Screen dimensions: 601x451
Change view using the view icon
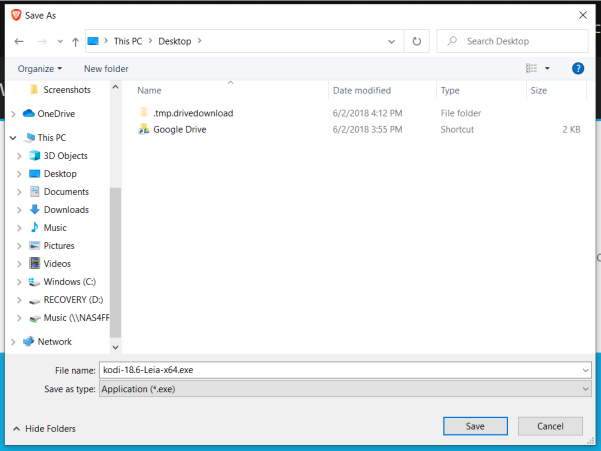(x=531, y=68)
